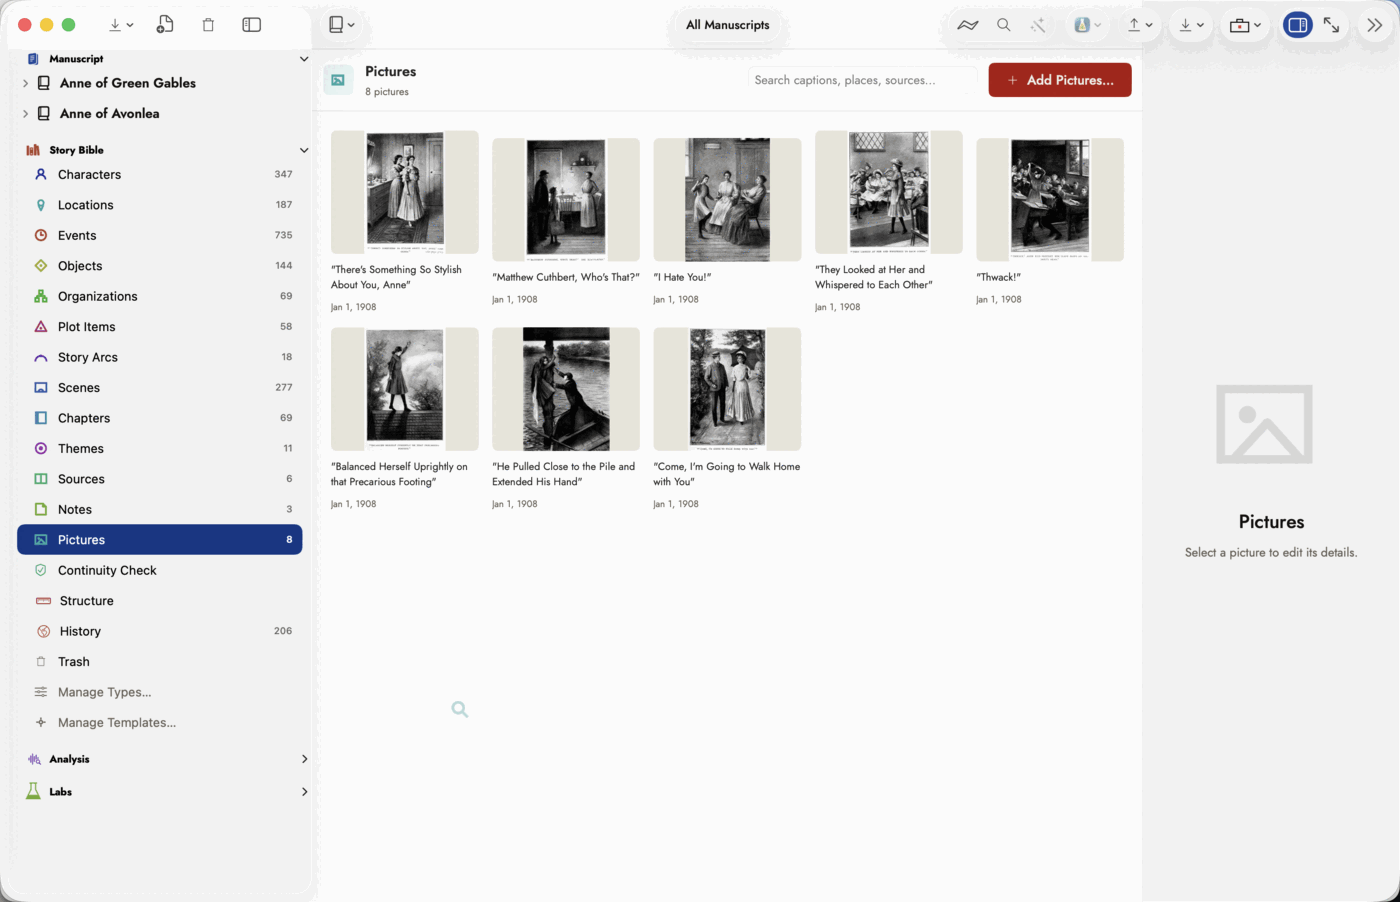Image resolution: width=1400 pixels, height=902 pixels.
Task: Go to Events in the sidebar
Action: point(160,235)
